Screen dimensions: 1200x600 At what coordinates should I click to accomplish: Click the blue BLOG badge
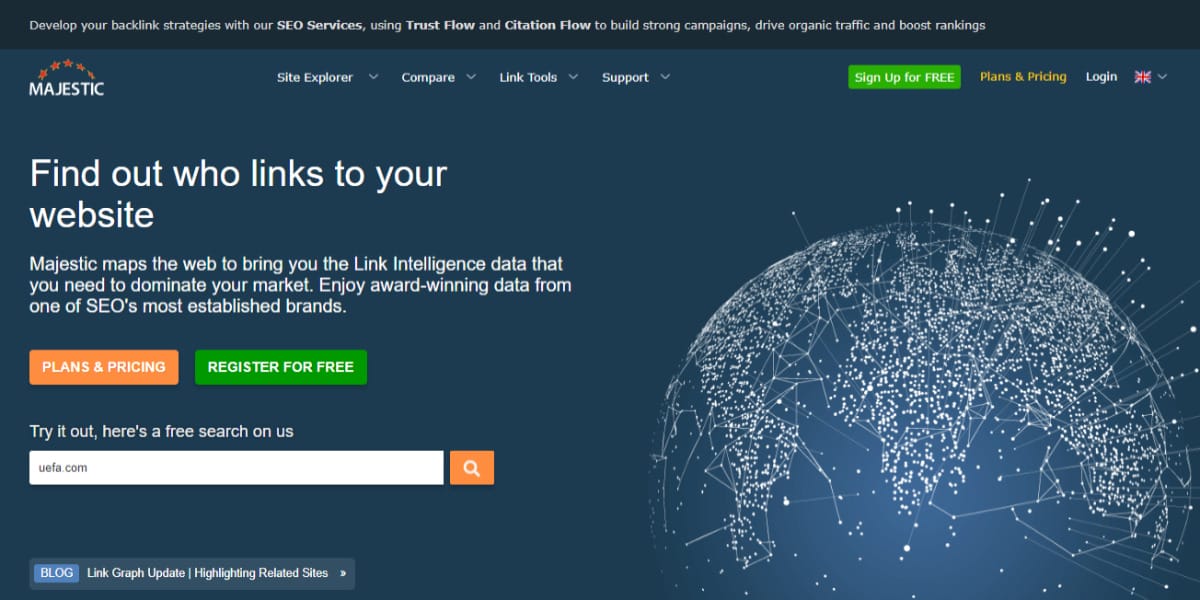56,573
